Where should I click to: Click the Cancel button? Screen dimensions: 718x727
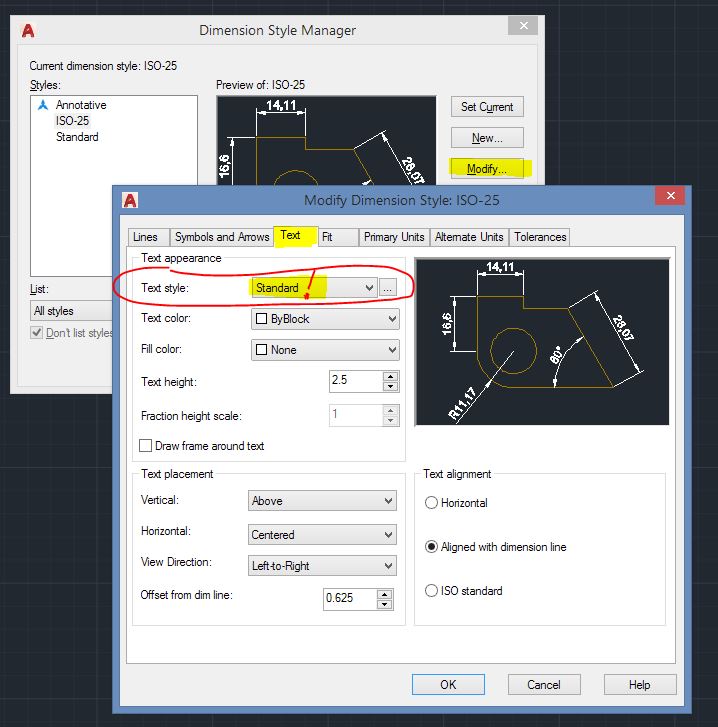tap(544, 684)
